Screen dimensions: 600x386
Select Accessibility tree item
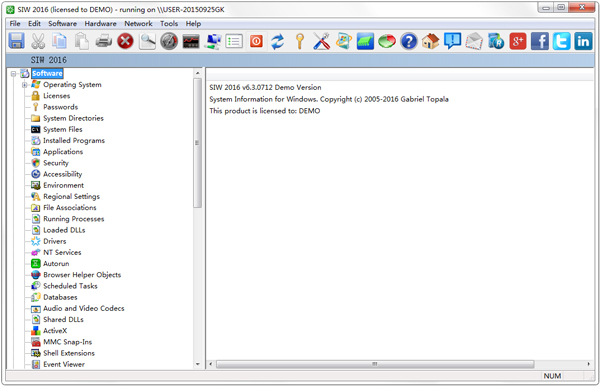pyautogui.click(x=62, y=174)
